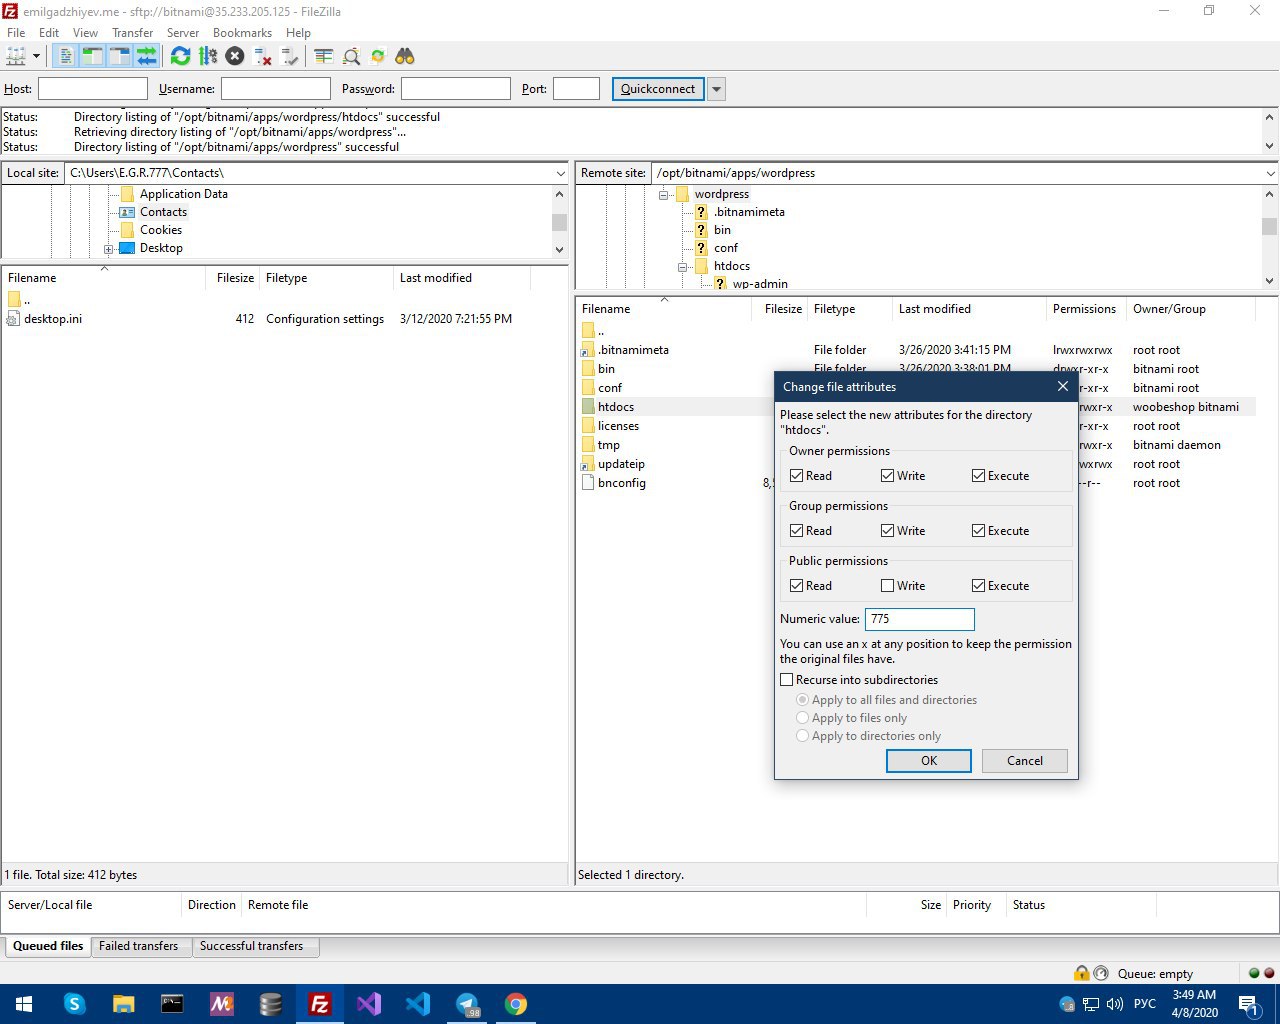Toggle local directory tree display icon
The image size is (1280, 1024).
[93, 56]
